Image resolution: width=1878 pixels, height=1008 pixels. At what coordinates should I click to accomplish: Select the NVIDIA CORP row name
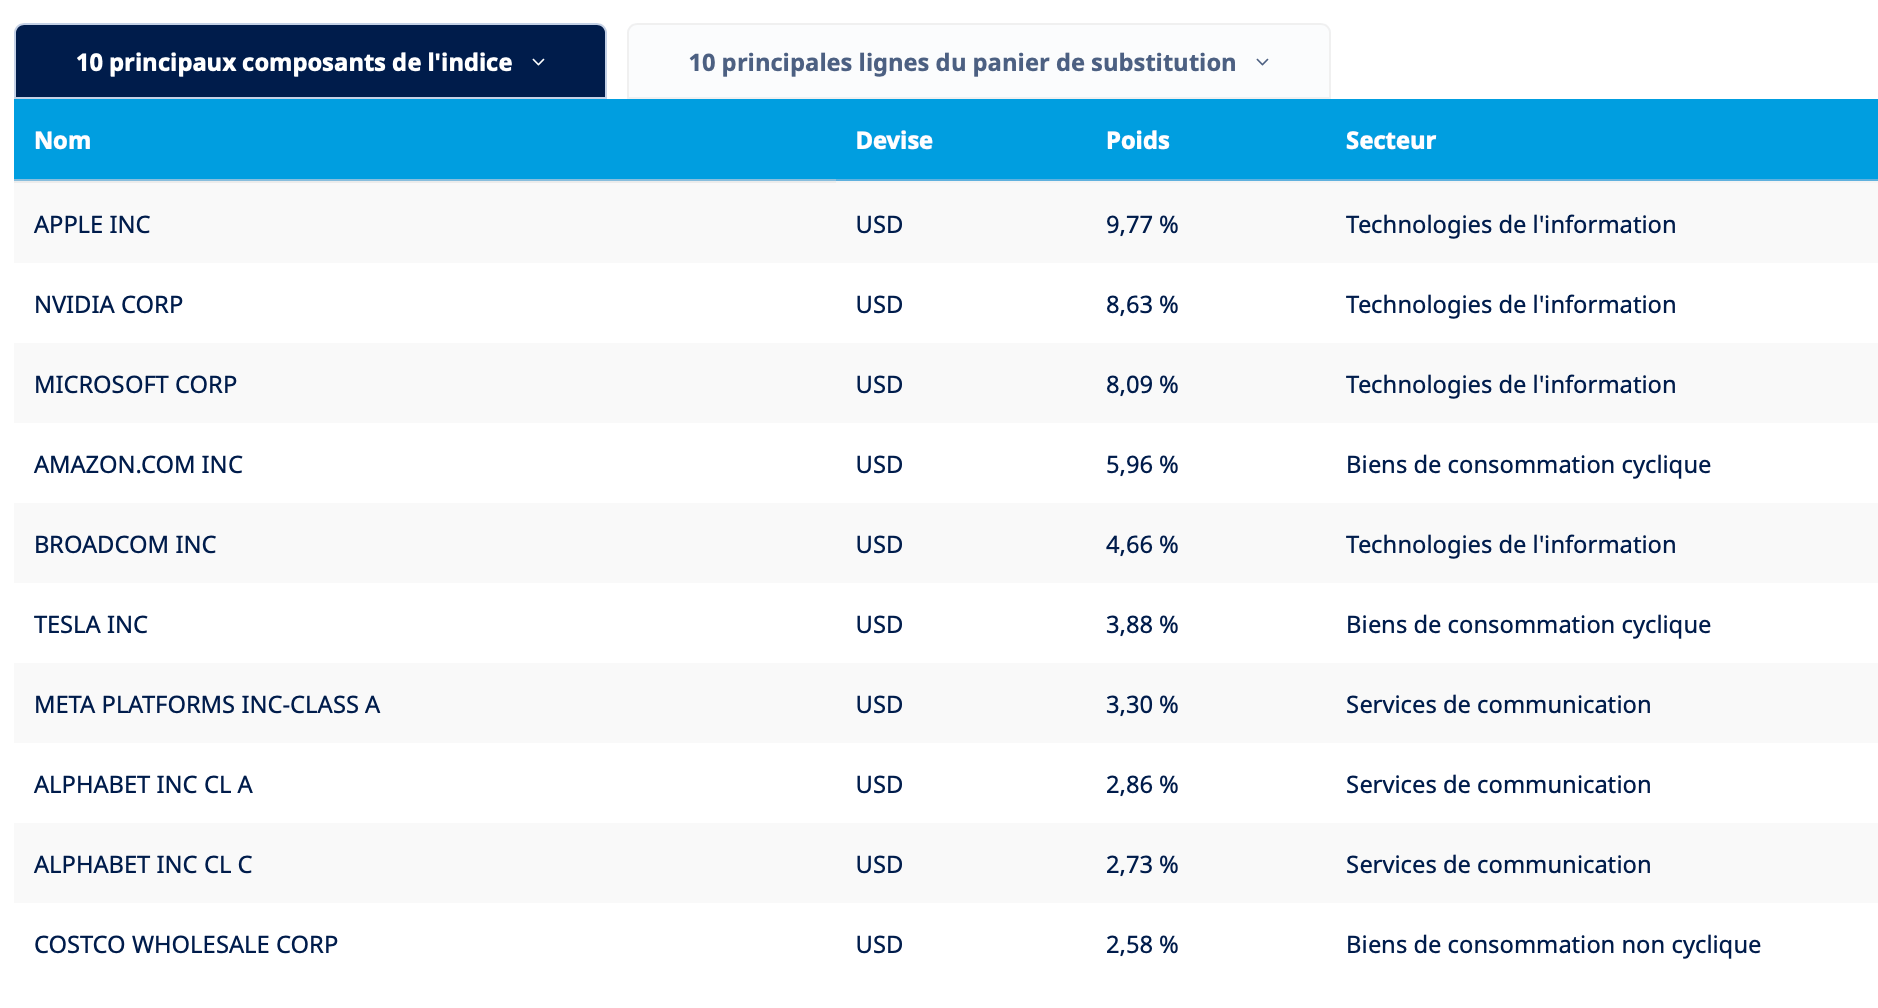coord(108,304)
